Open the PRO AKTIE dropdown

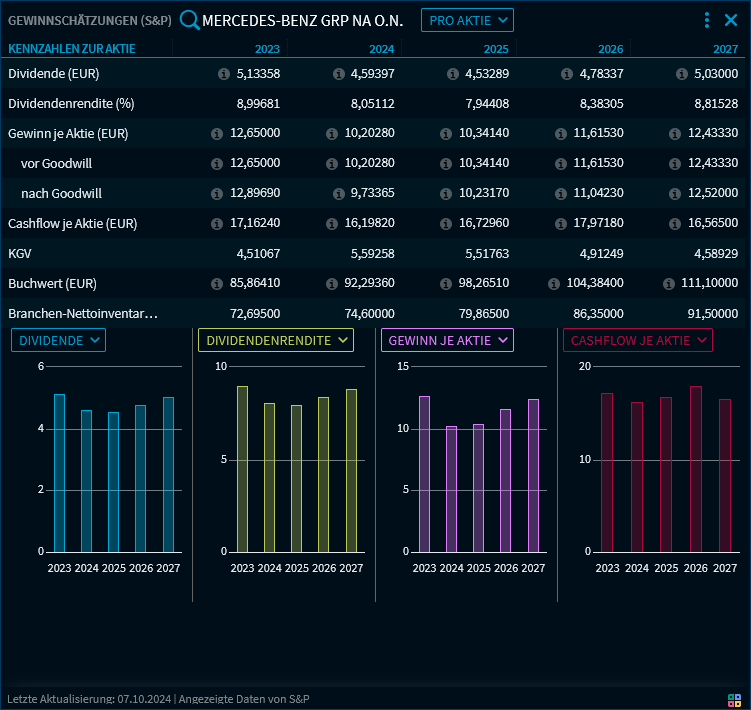click(x=467, y=20)
